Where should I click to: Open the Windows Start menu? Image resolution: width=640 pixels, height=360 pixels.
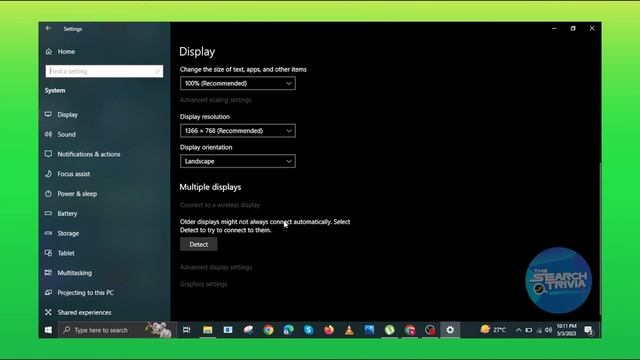(48, 330)
